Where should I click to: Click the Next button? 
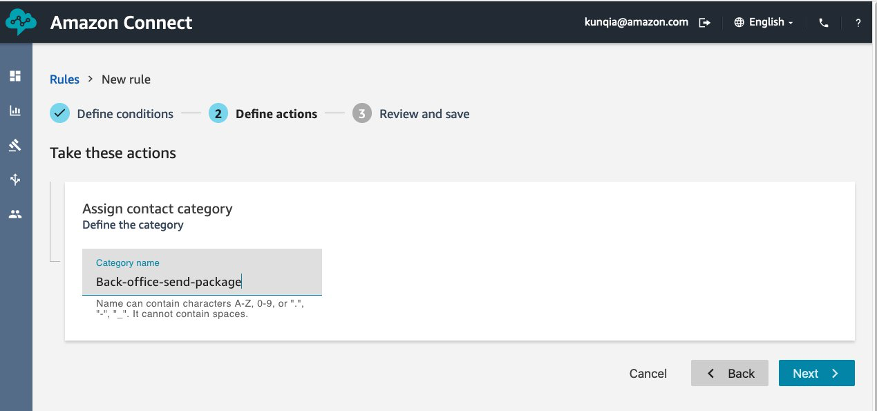coord(817,373)
